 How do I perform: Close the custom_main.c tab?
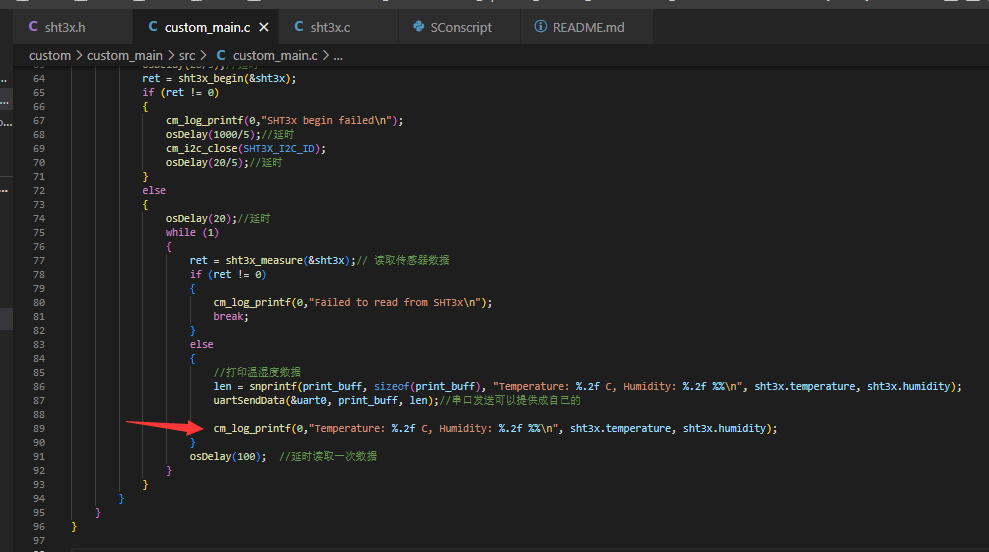pyautogui.click(x=264, y=27)
